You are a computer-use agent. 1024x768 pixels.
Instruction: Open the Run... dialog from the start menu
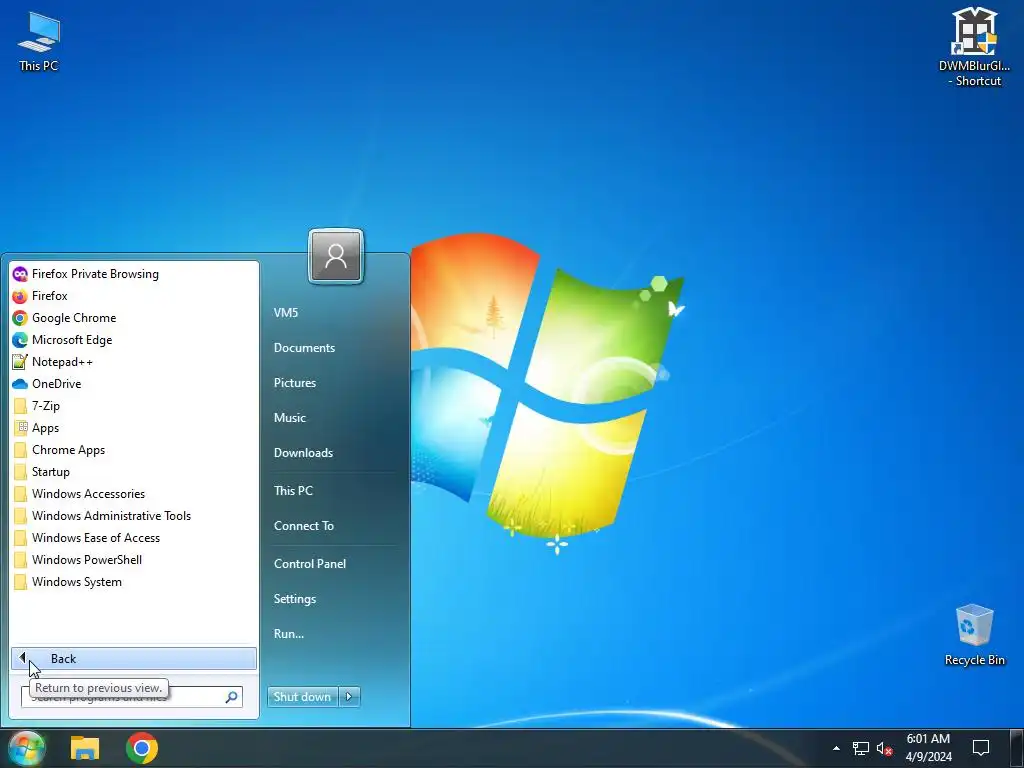(289, 633)
